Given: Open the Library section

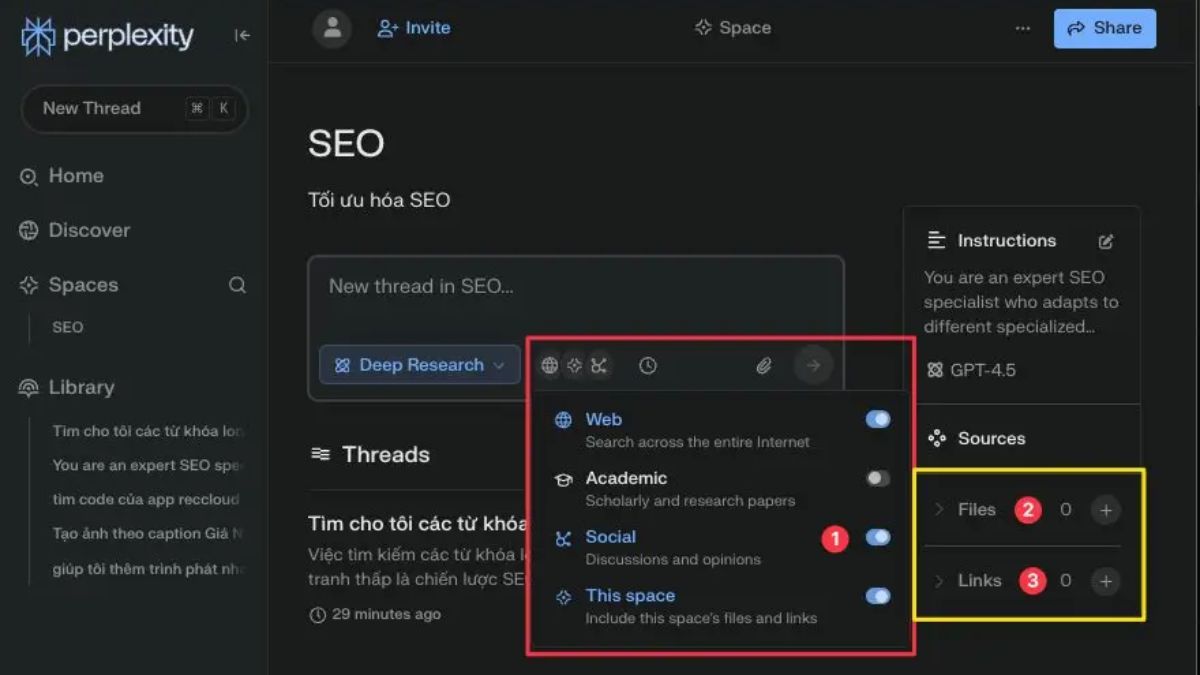Looking at the screenshot, I should click(67, 387).
